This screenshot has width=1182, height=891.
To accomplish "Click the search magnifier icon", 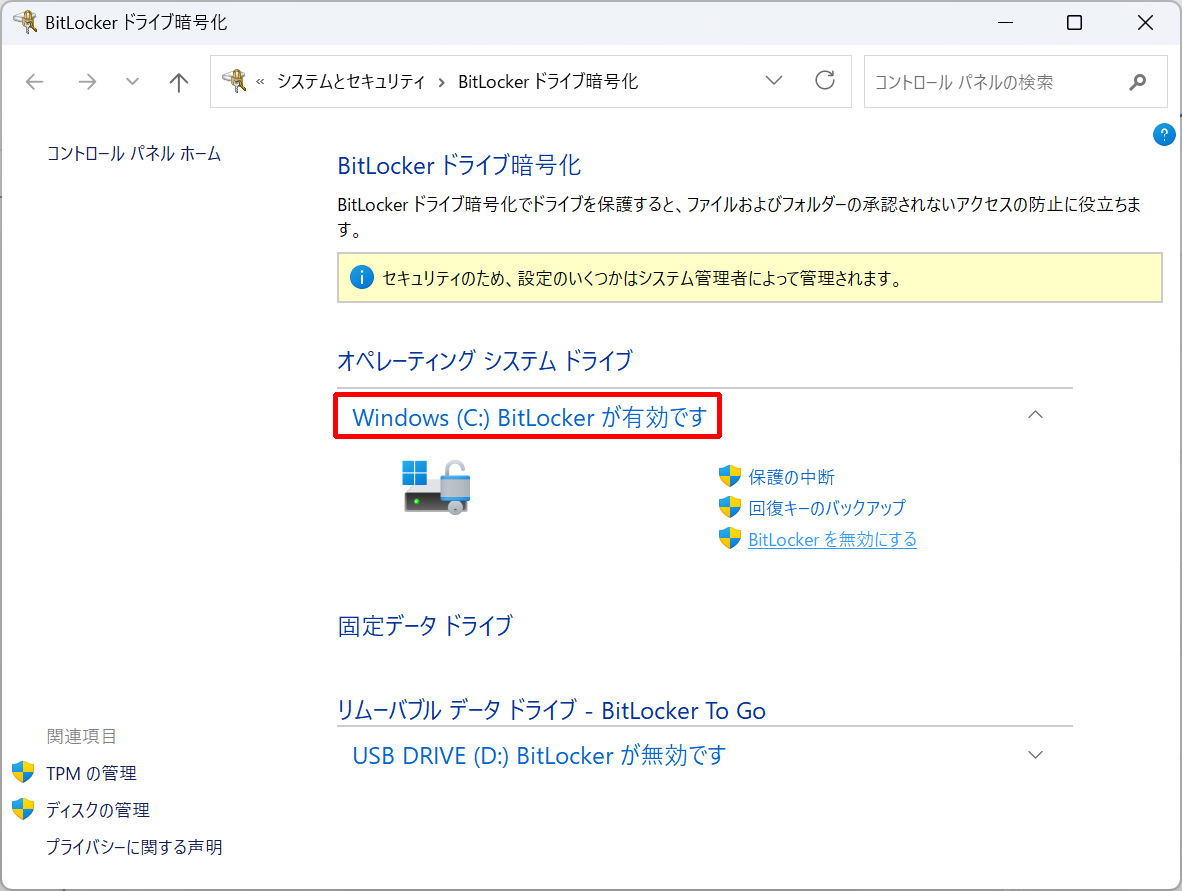I will (1138, 81).
